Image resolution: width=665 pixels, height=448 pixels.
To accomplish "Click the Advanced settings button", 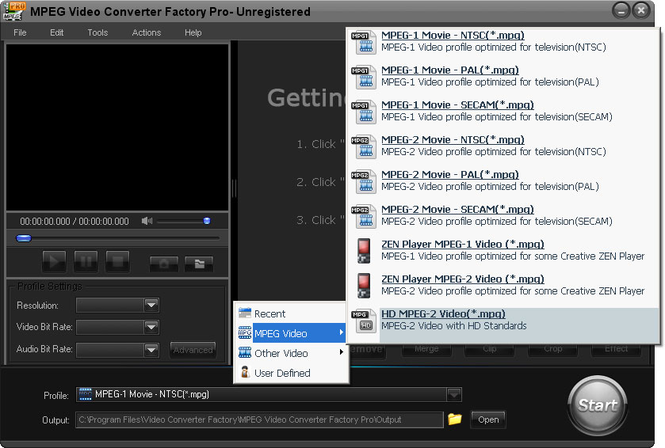I will (193, 350).
